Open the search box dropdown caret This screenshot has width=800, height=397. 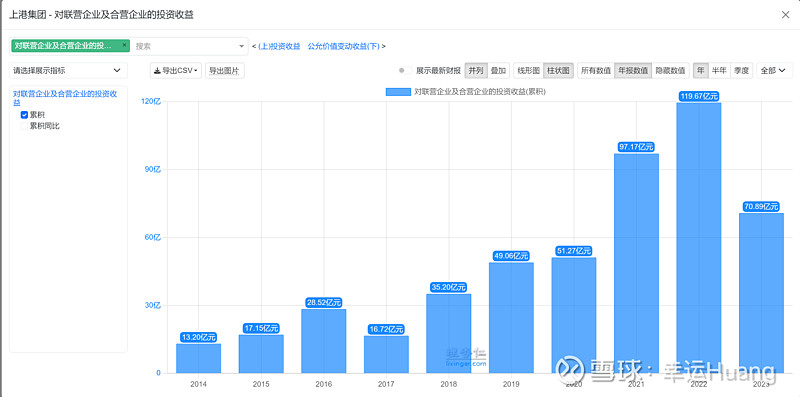click(x=241, y=46)
